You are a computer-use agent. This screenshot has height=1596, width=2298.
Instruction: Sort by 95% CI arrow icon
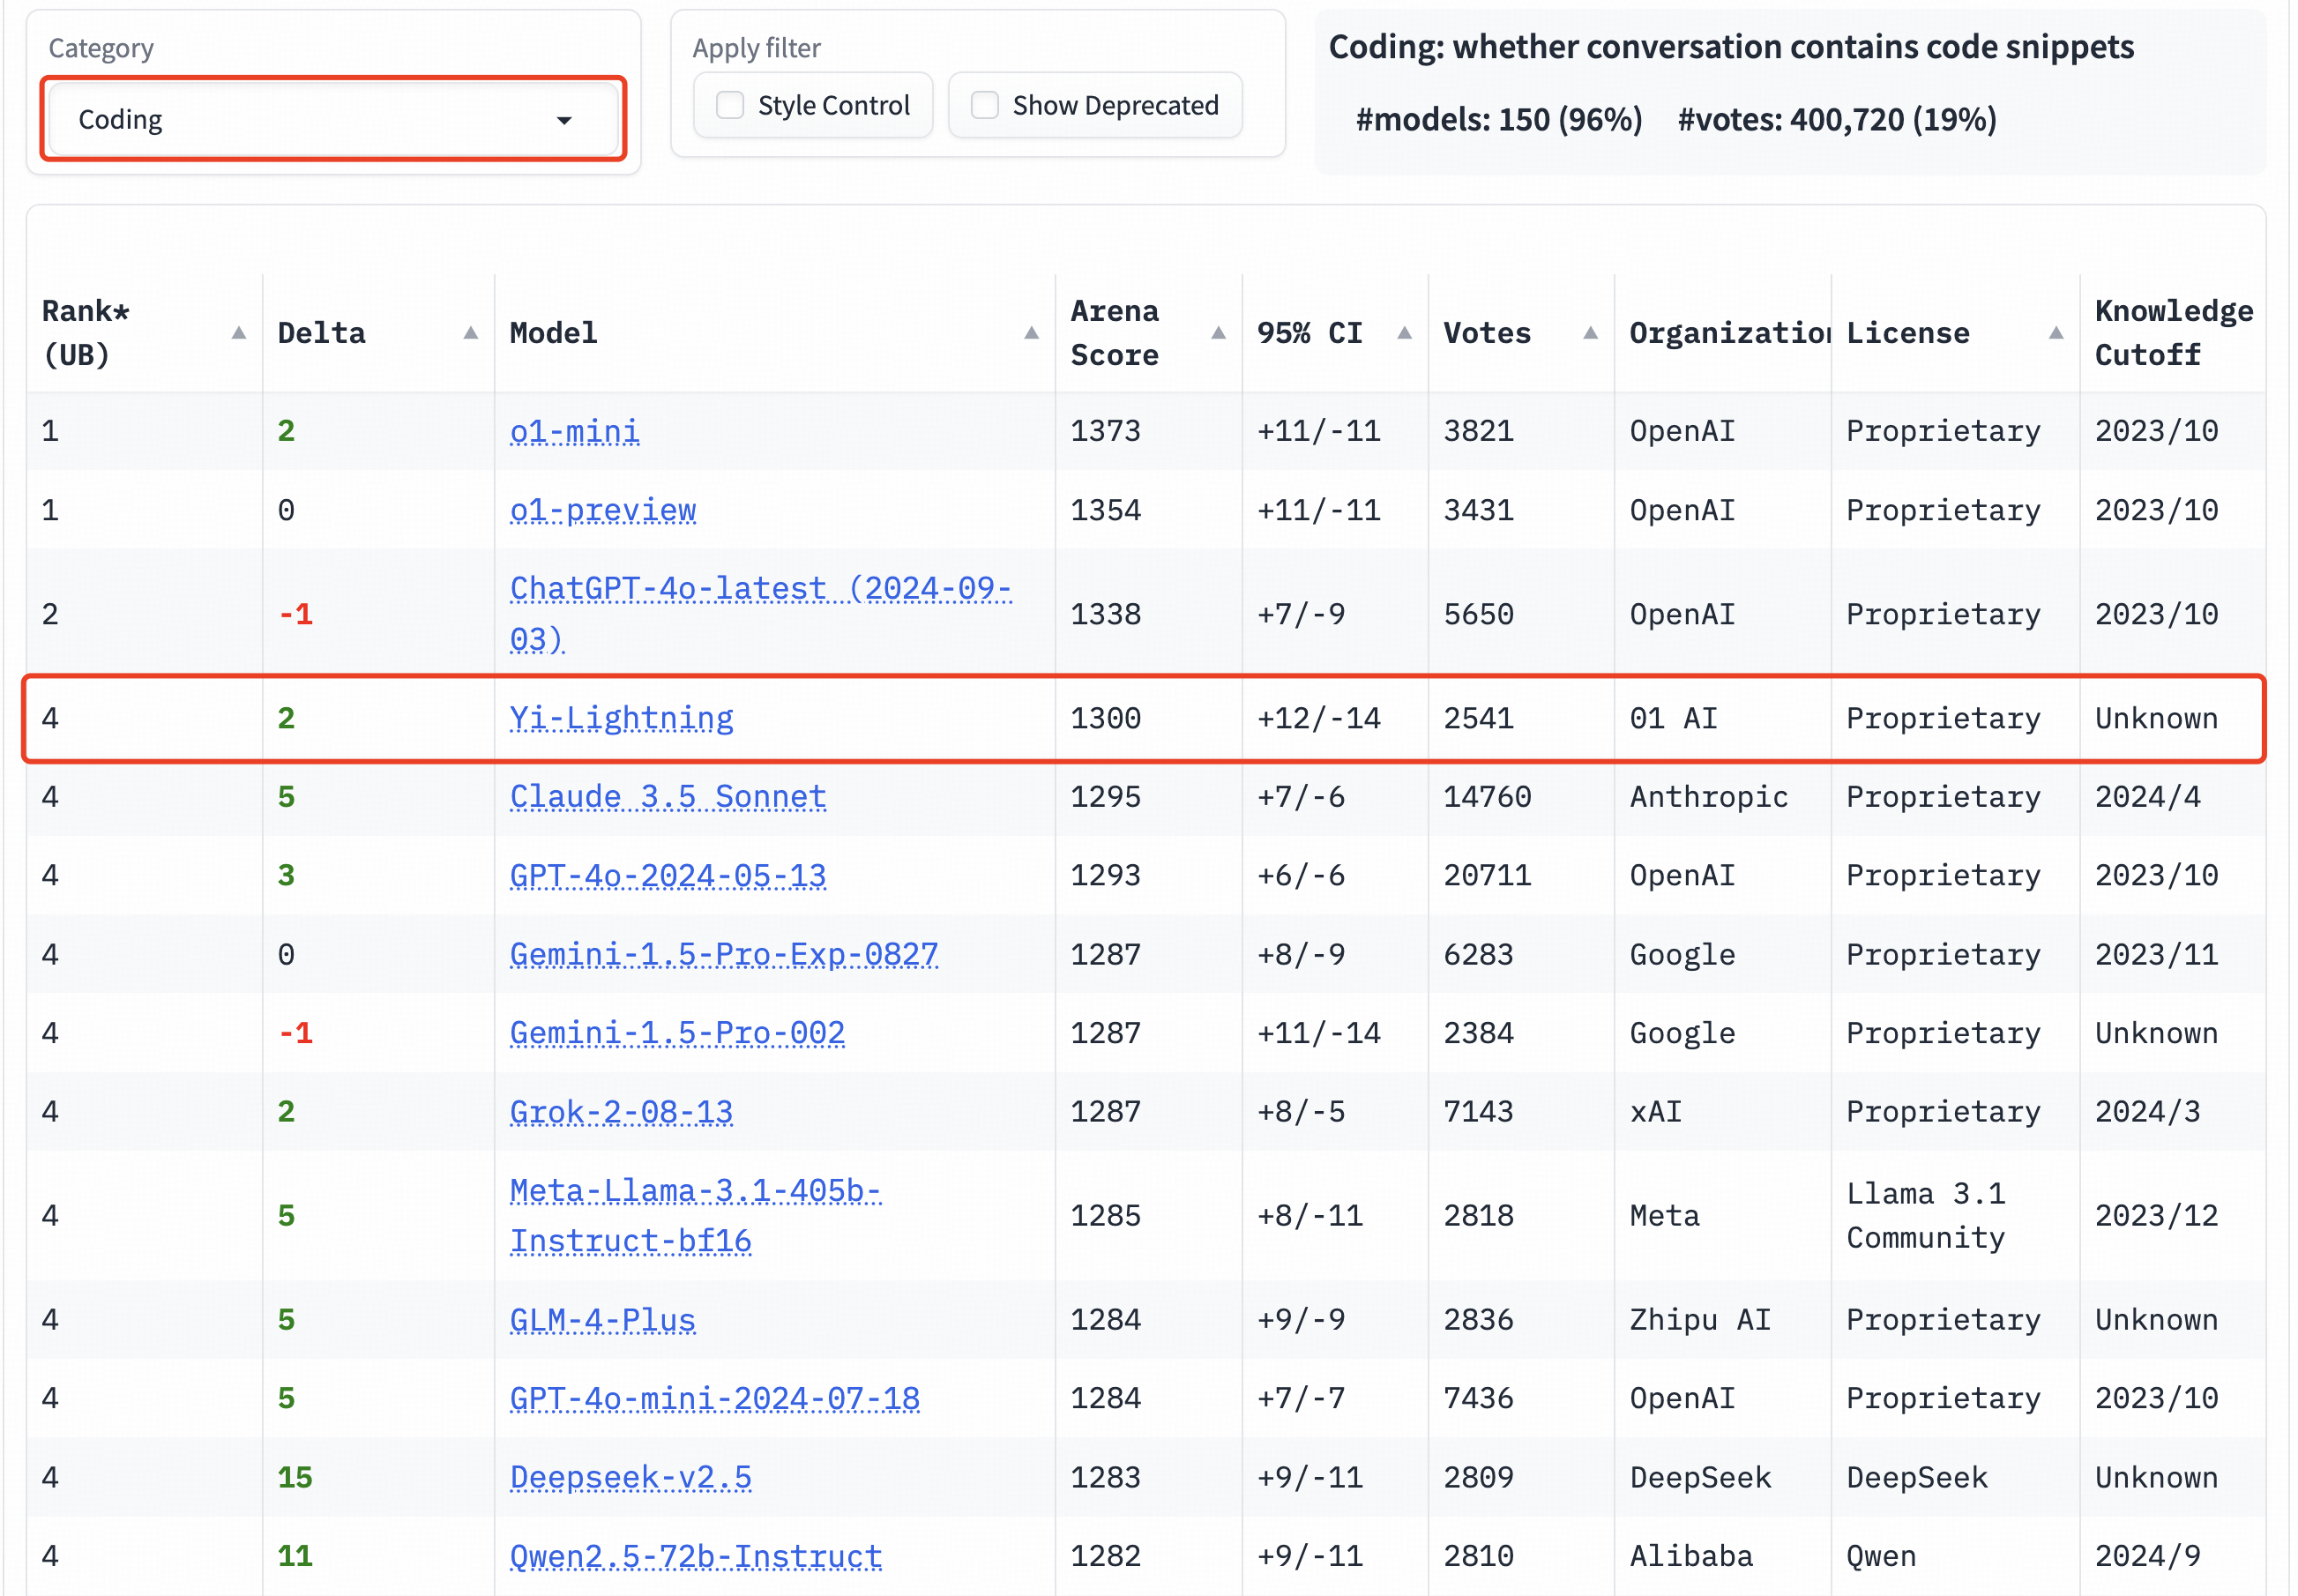1404,333
